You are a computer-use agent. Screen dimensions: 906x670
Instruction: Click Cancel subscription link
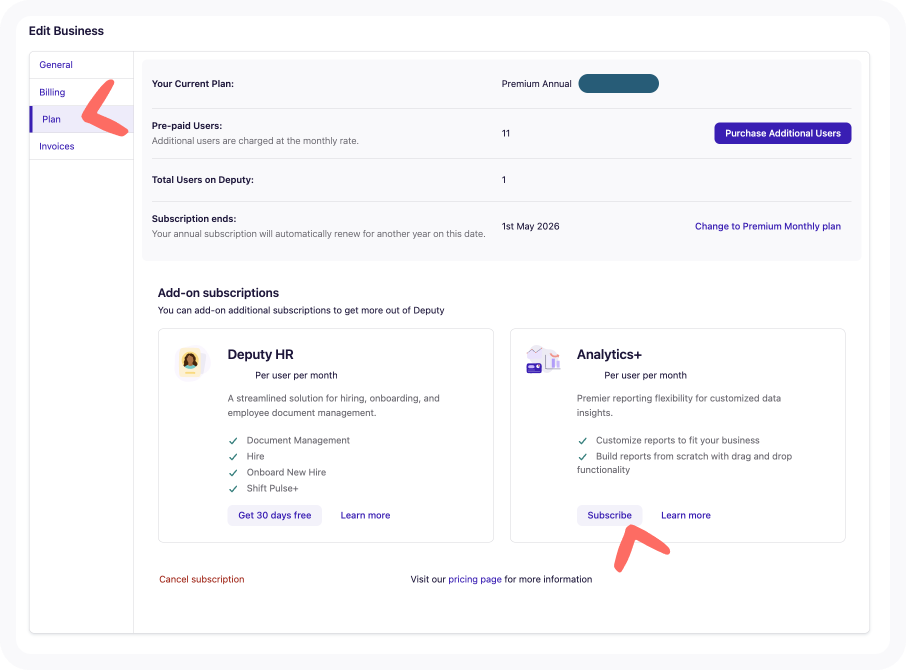202,579
